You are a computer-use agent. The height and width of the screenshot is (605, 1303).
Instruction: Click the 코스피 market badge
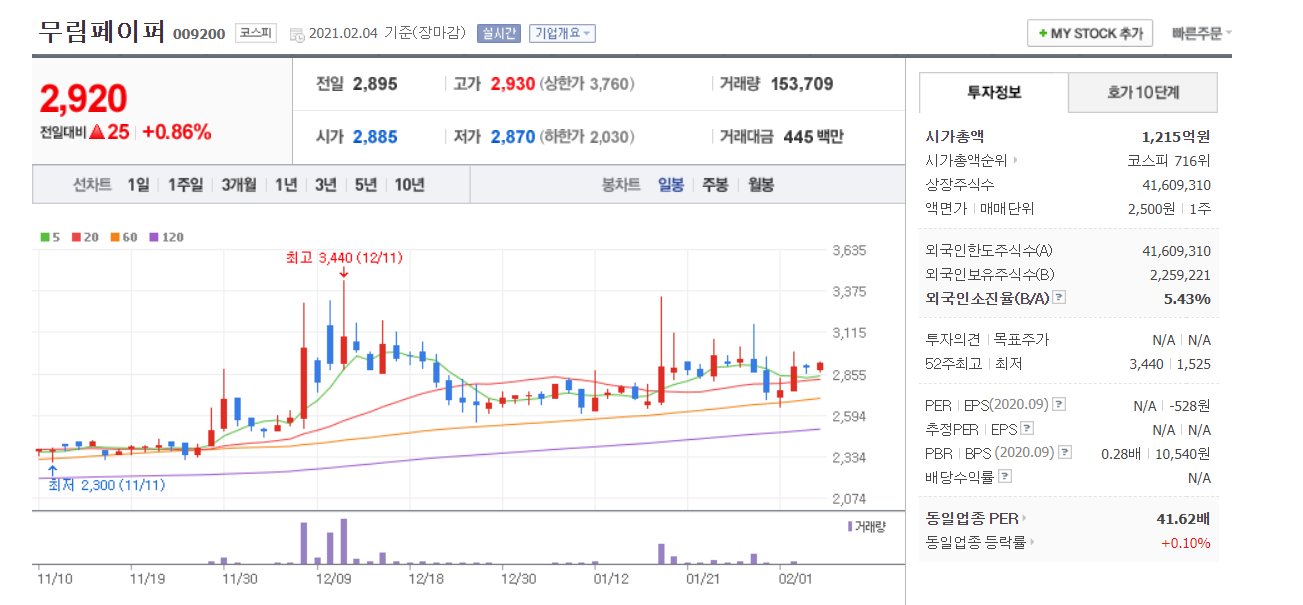257,33
